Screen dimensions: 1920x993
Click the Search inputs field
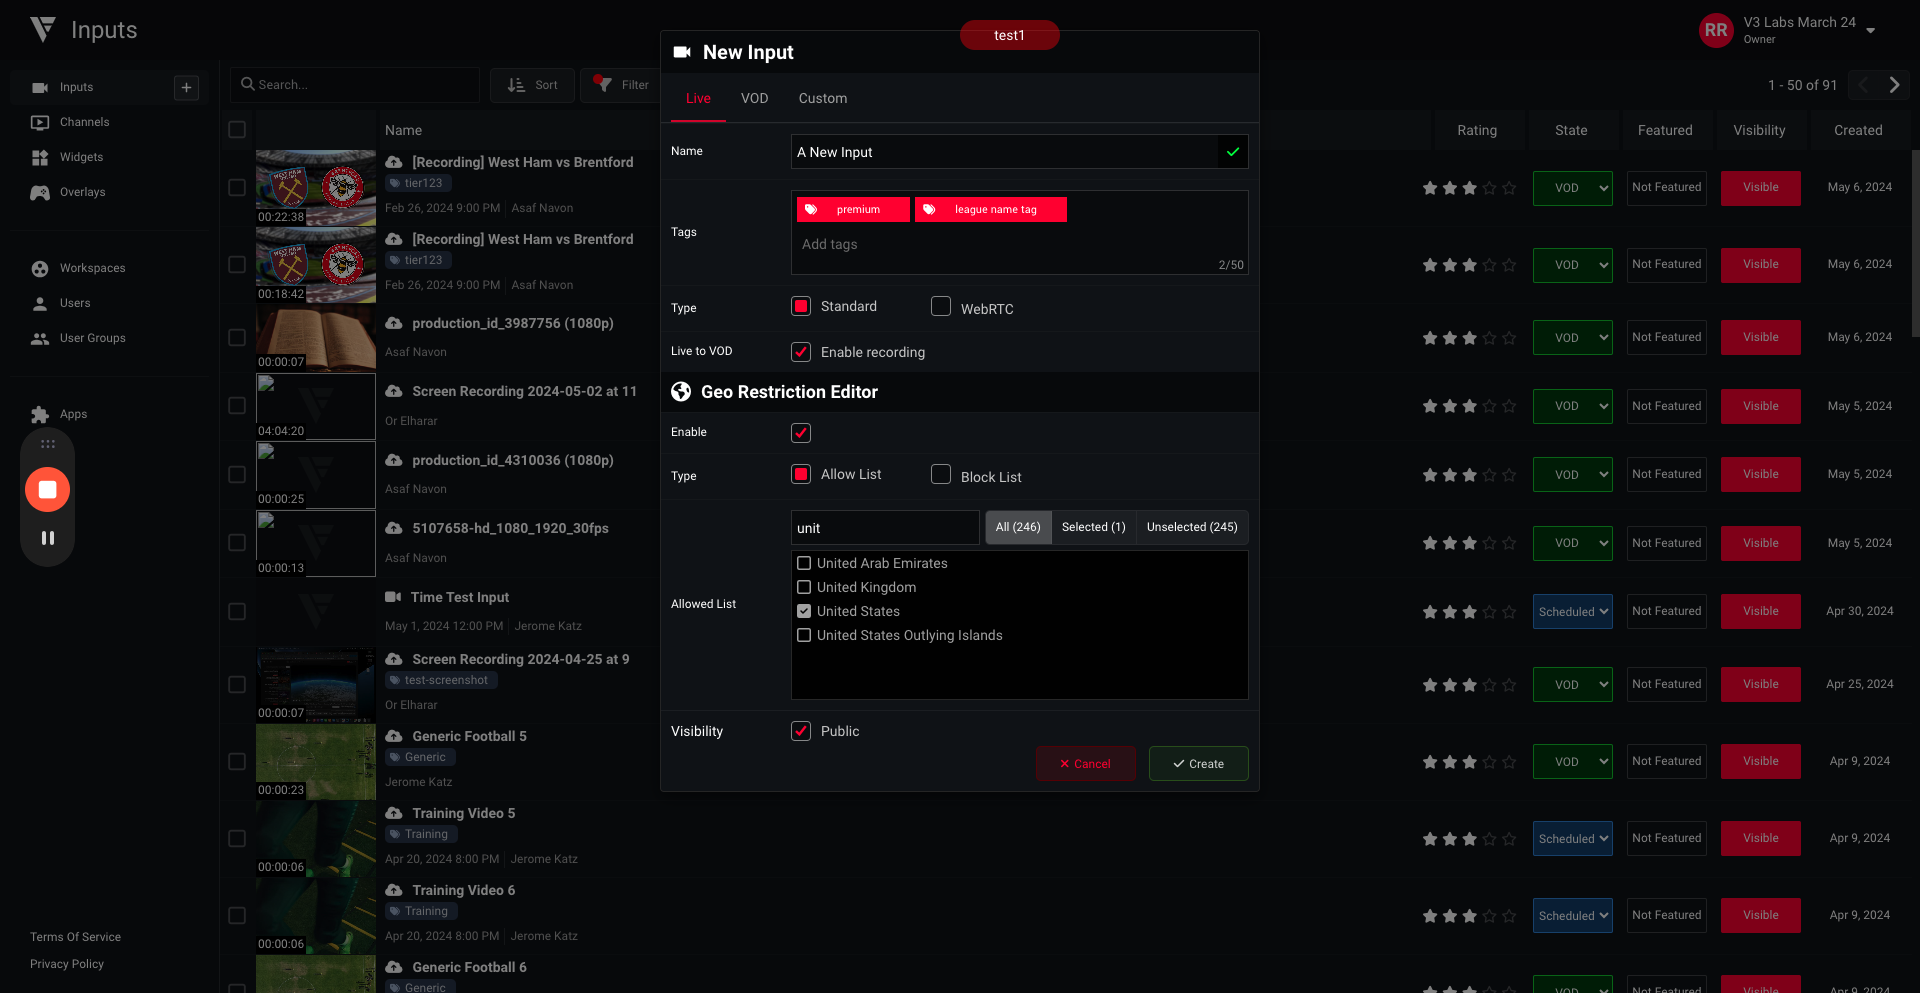[x=355, y=85]
